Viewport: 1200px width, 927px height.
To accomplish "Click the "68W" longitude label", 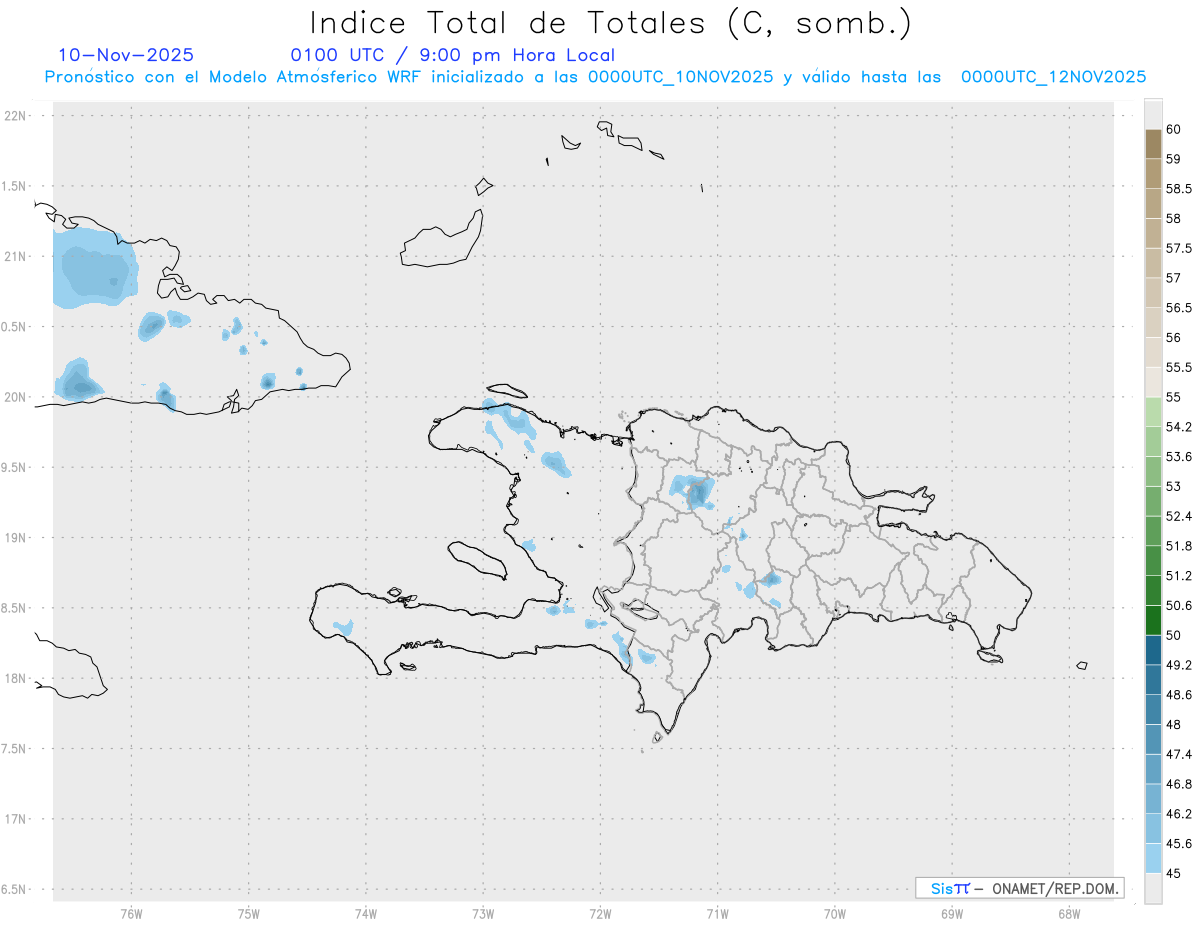I will pos(1068,913).
